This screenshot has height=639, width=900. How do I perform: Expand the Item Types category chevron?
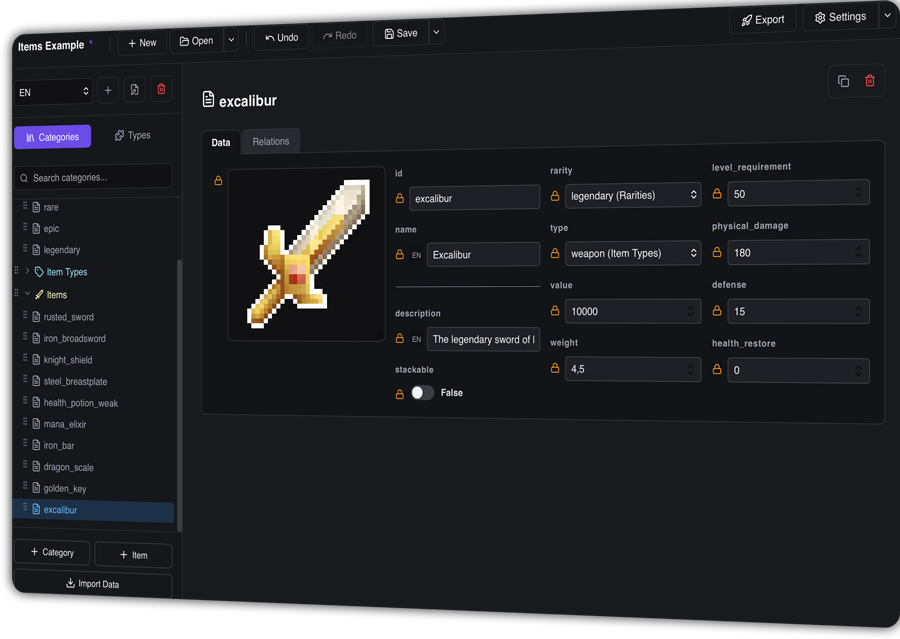27,270
